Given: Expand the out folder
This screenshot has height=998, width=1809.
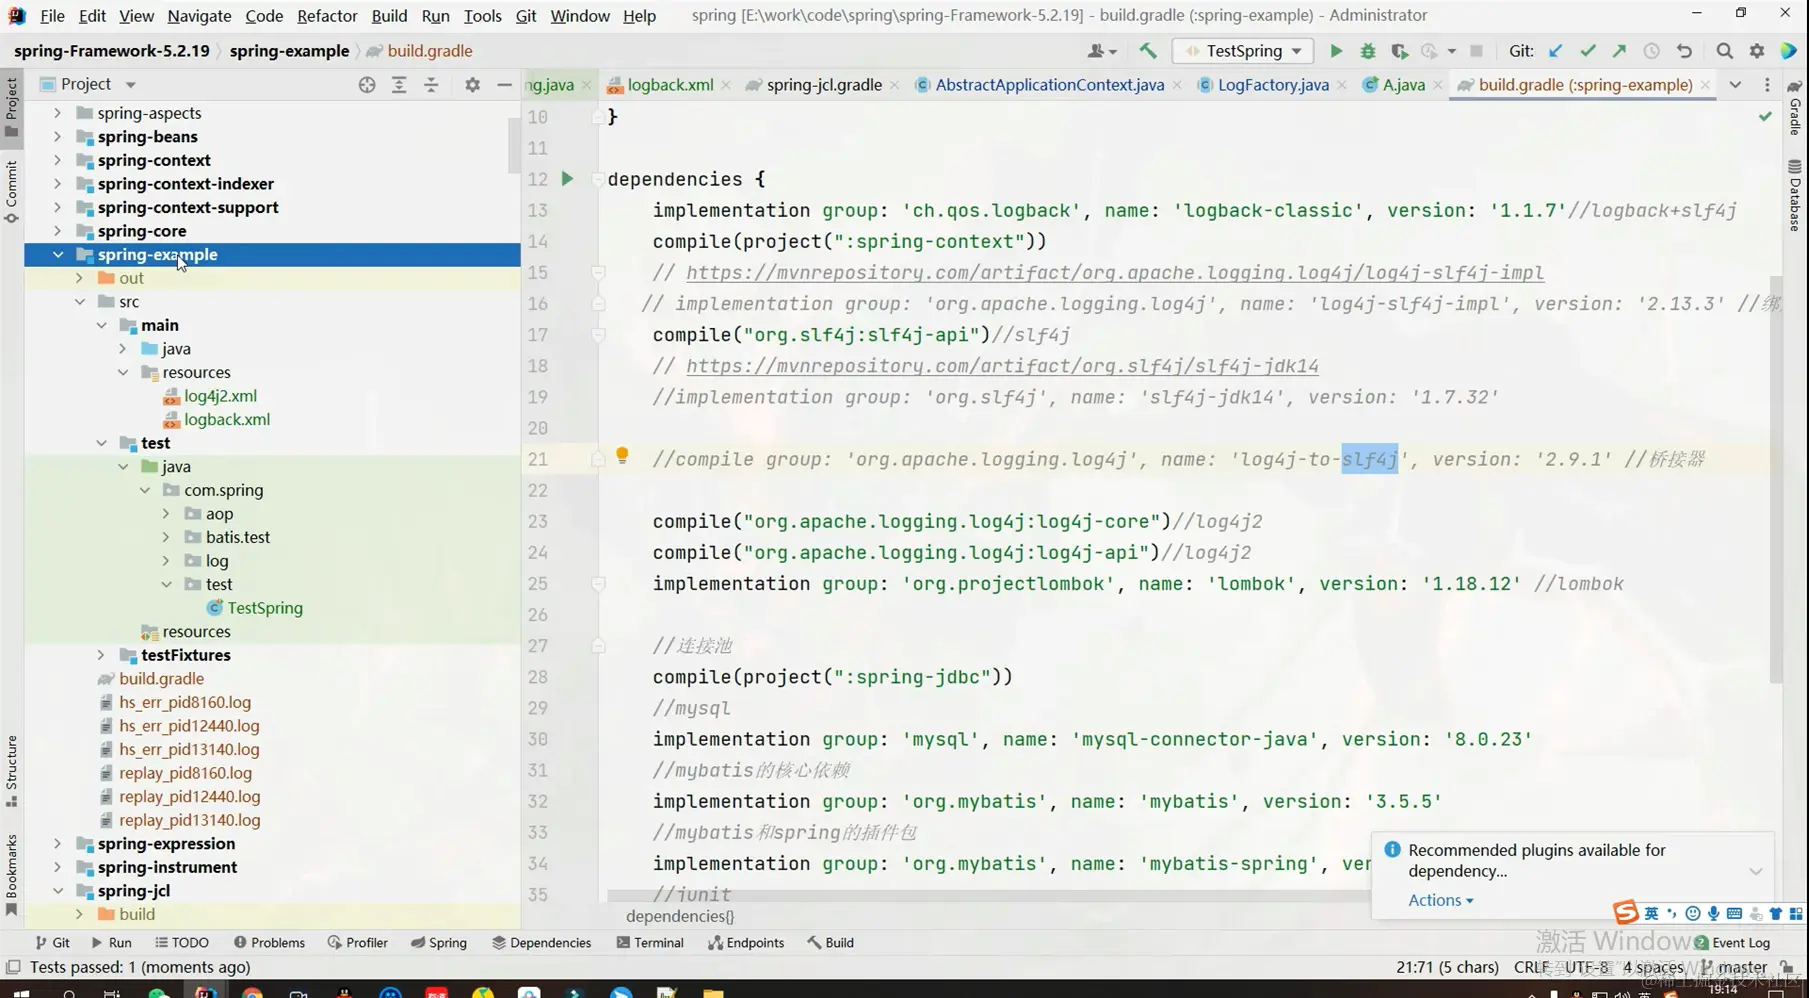Looking at the screenshot, I should (x=79, y=278).
